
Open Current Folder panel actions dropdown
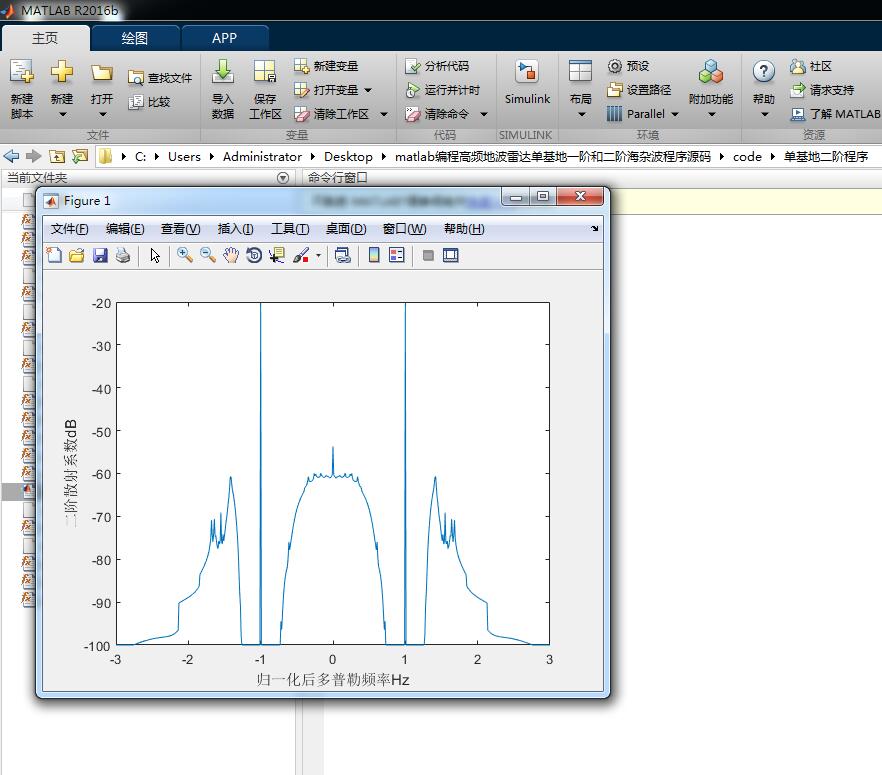pyautogui.click(x=283, y=178)
